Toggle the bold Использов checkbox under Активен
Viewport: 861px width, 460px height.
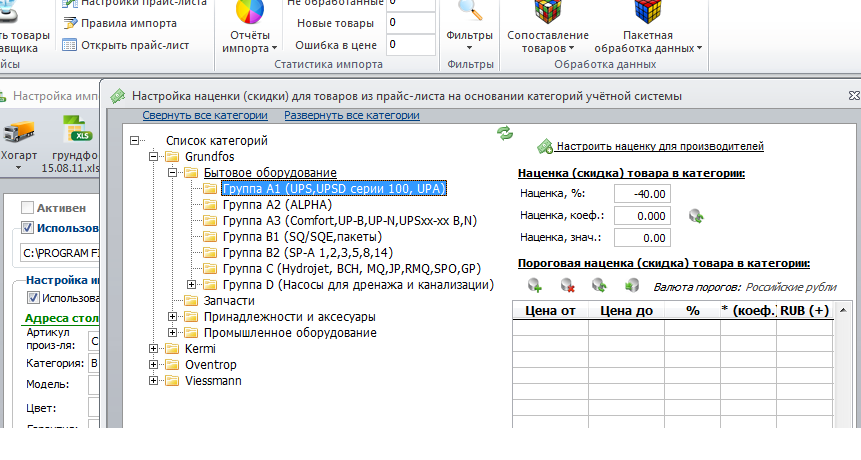[x=27, y=227]
